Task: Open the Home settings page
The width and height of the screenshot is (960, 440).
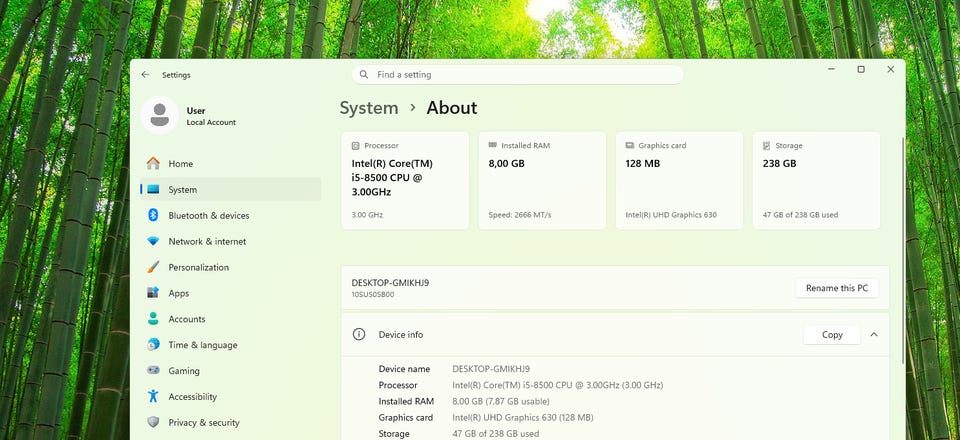Action: pyautogui.click(x=230, y=163)
